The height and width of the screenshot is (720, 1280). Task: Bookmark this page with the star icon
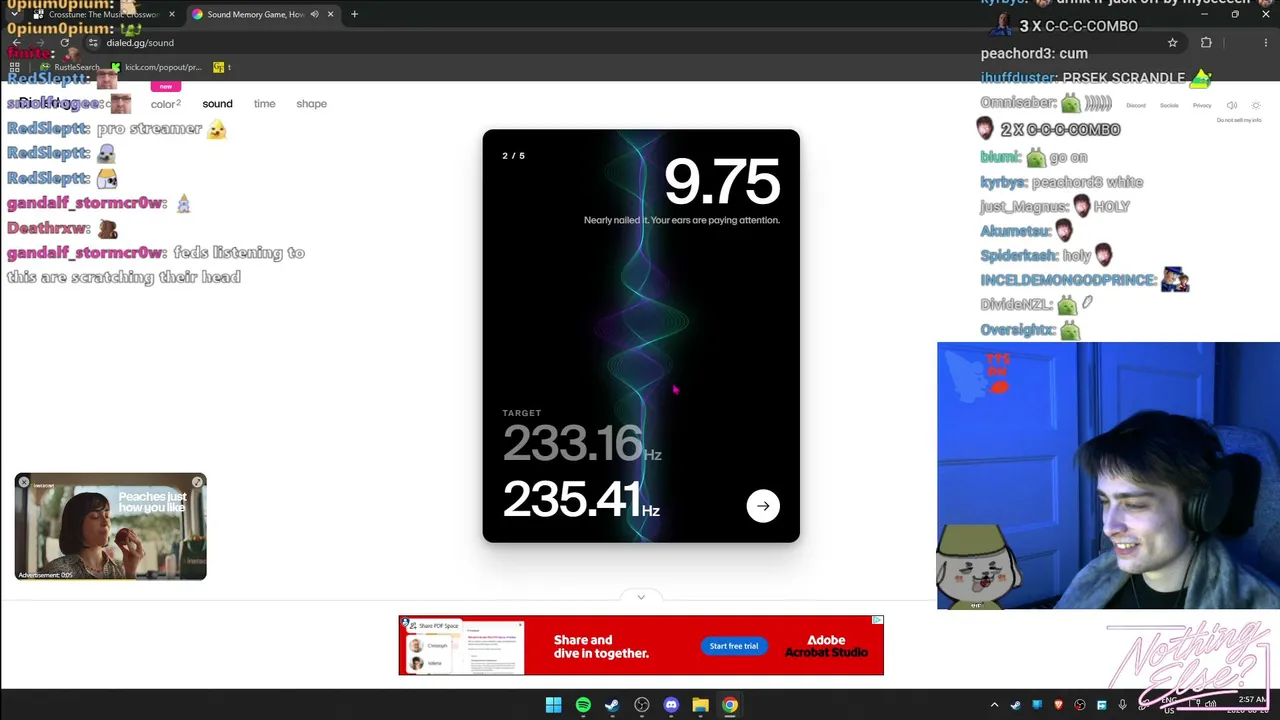pos(1172,43)
